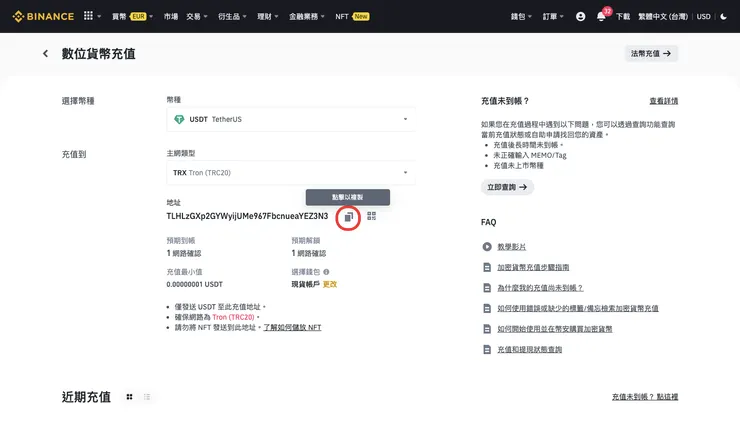Open the 如何使用錯誤或缺少的標籤 FAQ link

click(x=578, y=308)
